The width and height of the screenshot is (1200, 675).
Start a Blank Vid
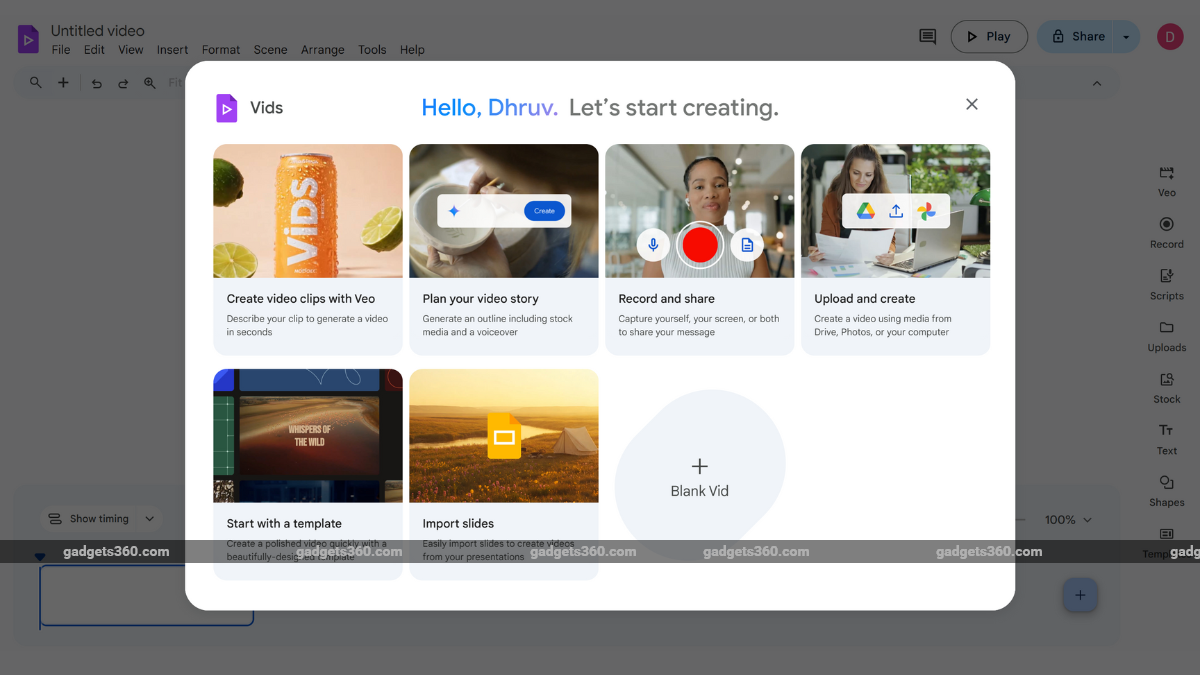700,476
